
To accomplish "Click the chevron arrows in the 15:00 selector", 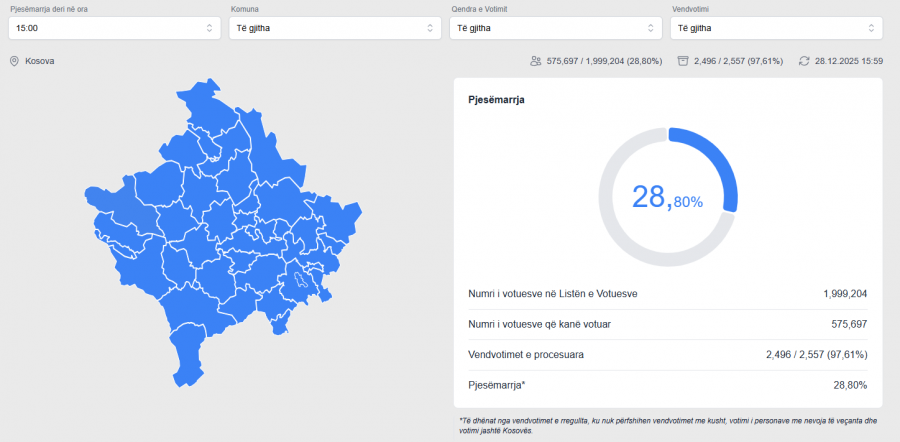I will tap(210, 28).
